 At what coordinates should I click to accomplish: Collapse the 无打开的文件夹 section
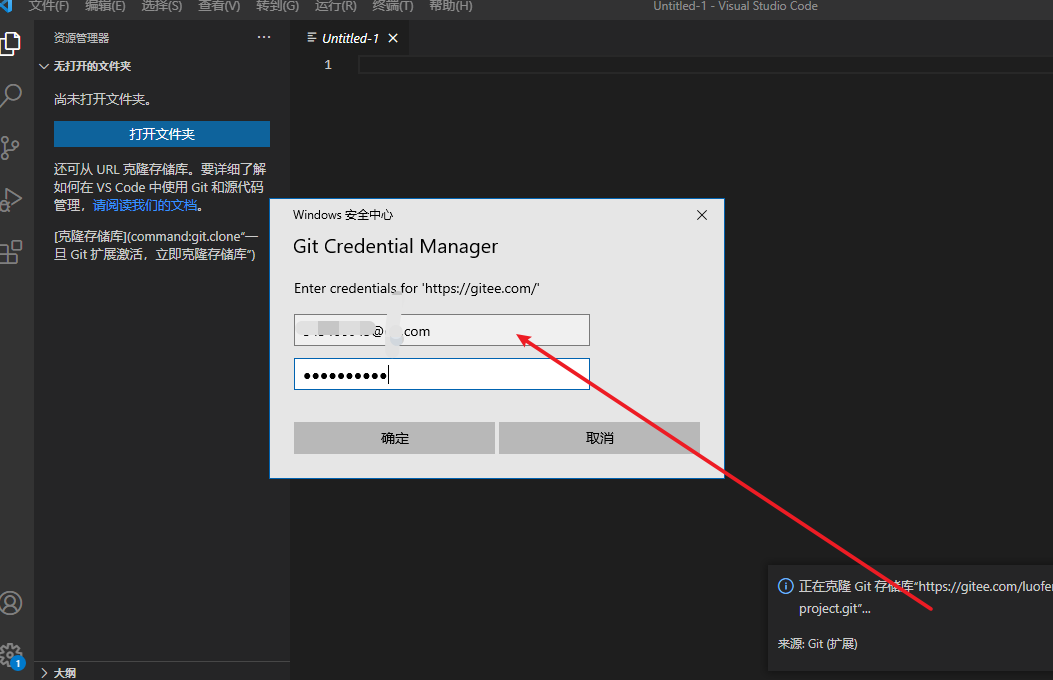pos(85,66)
